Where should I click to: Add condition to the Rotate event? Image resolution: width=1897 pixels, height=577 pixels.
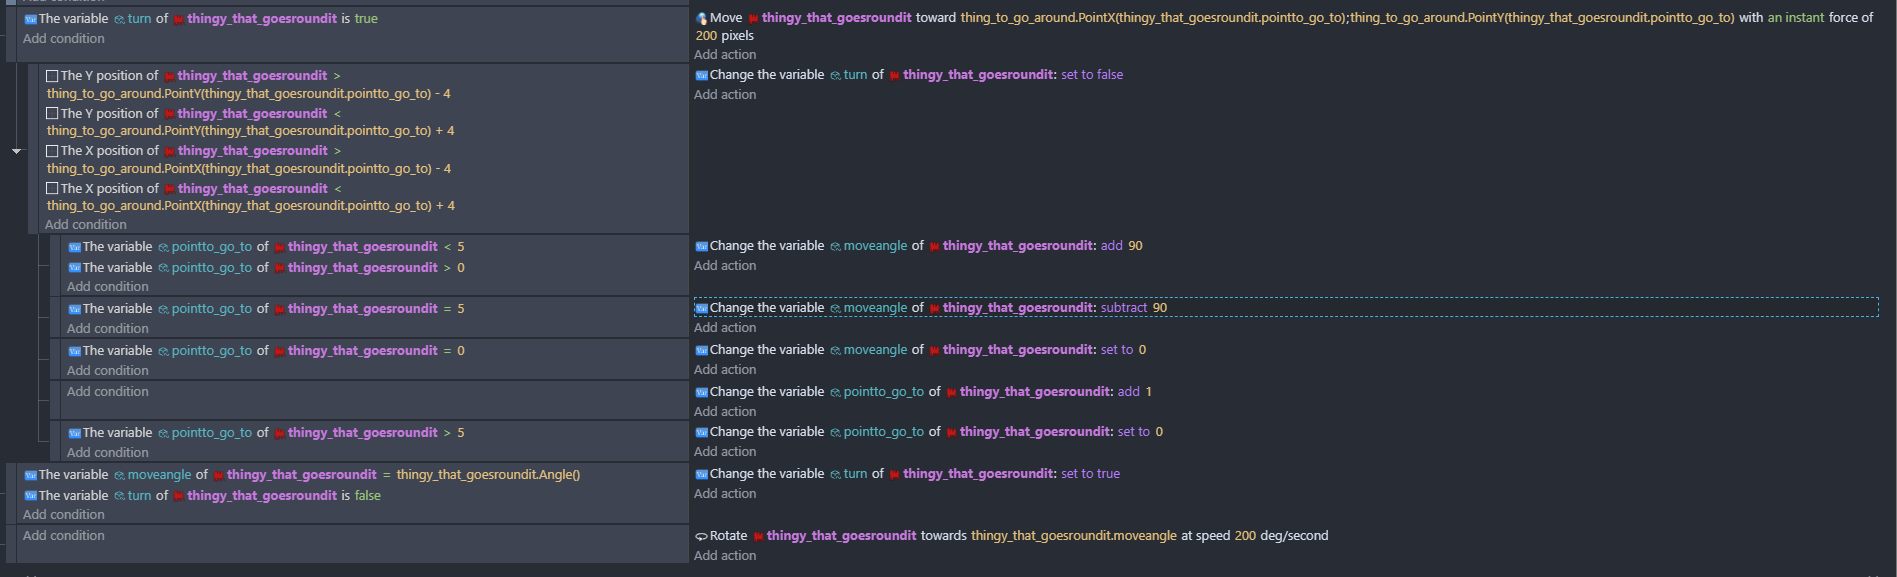pyautogui.click(x=64, y=536)
